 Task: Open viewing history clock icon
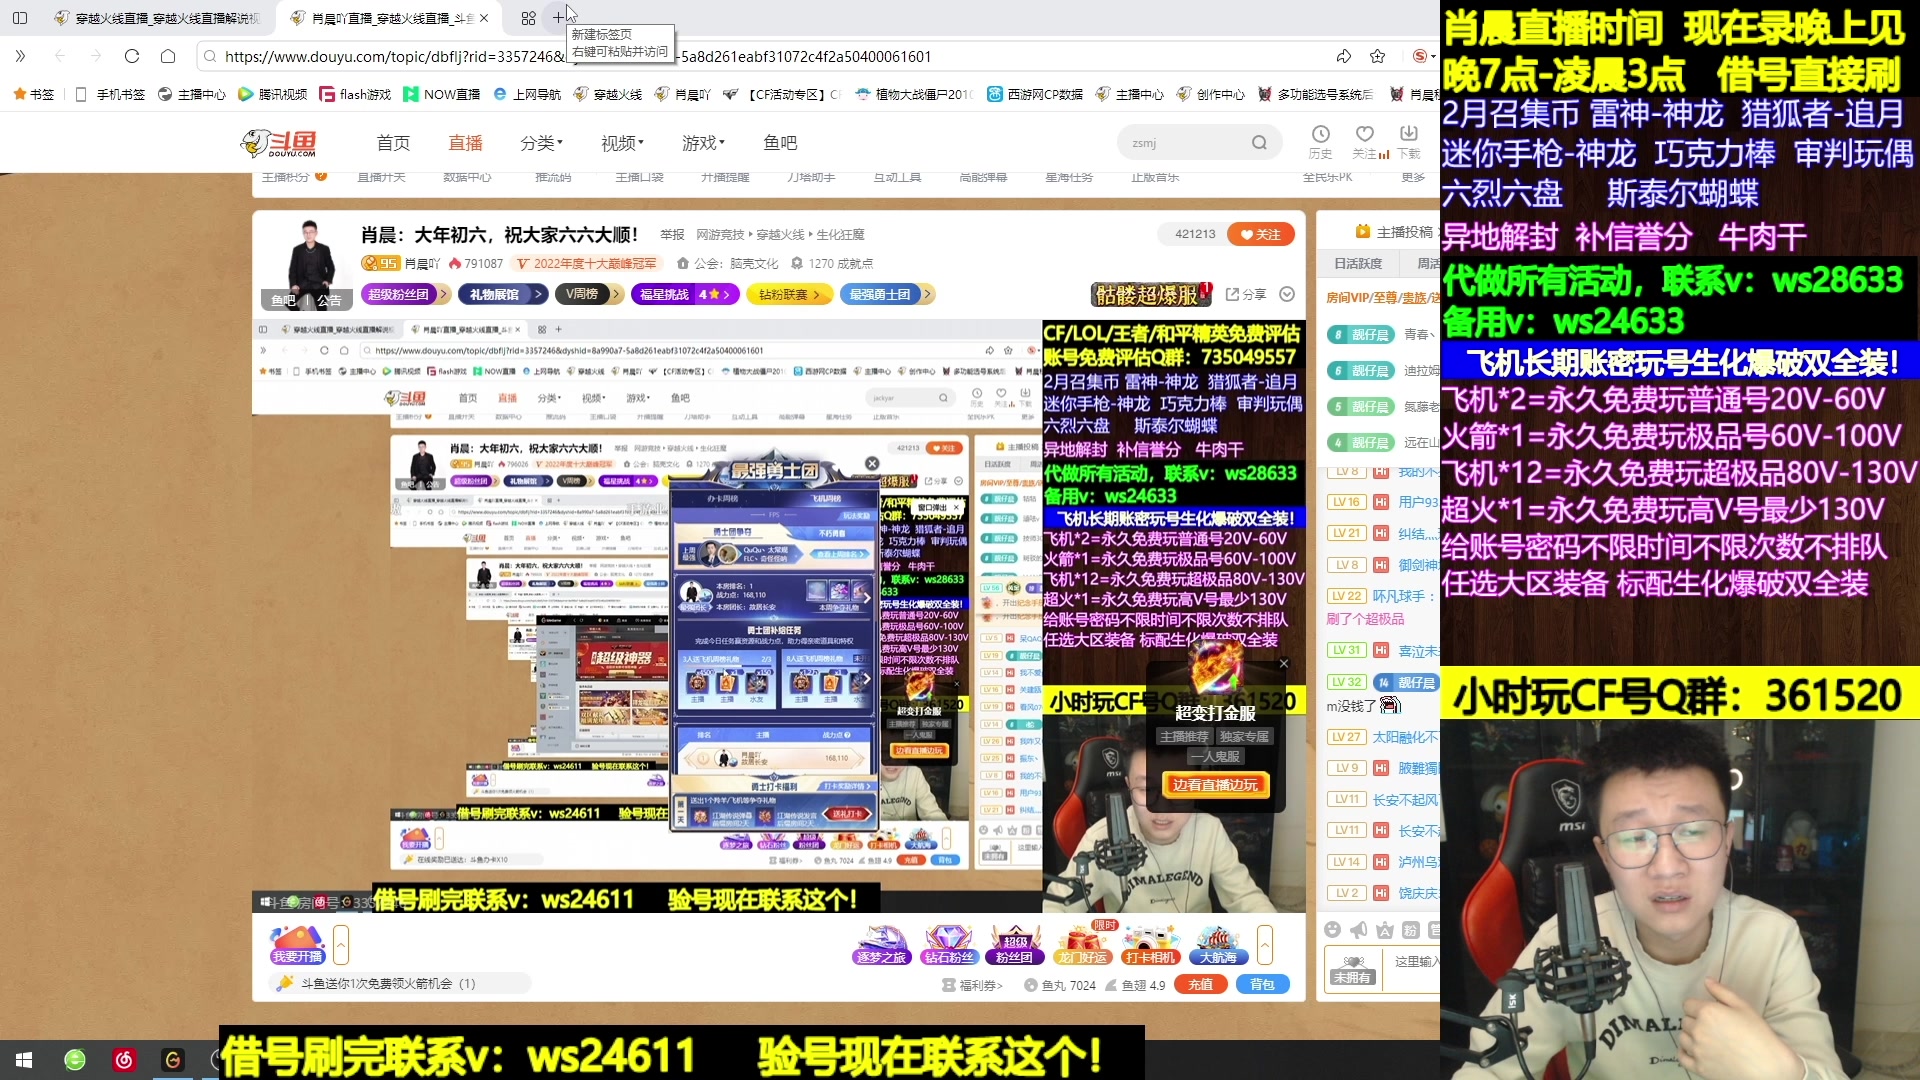tap(1320, 142)
